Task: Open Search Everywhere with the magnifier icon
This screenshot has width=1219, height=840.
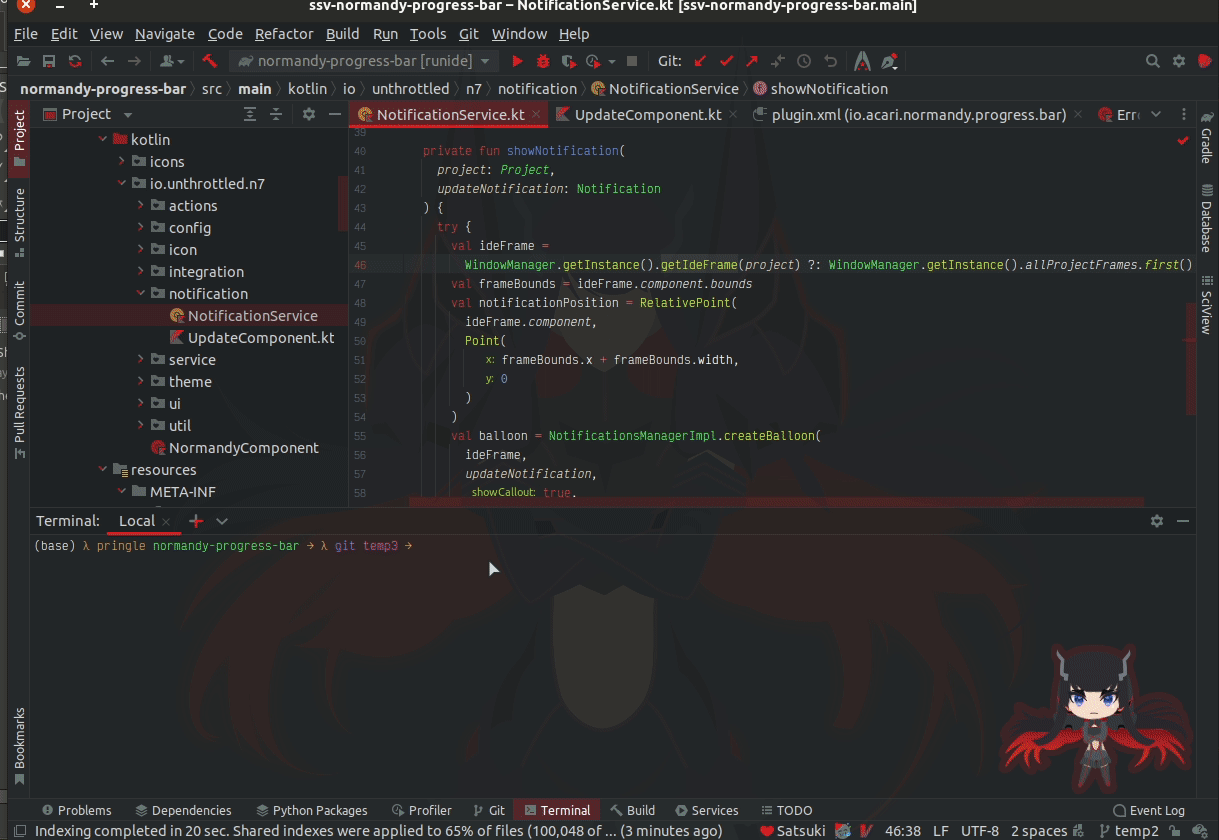Action: tap(1153, 60)
